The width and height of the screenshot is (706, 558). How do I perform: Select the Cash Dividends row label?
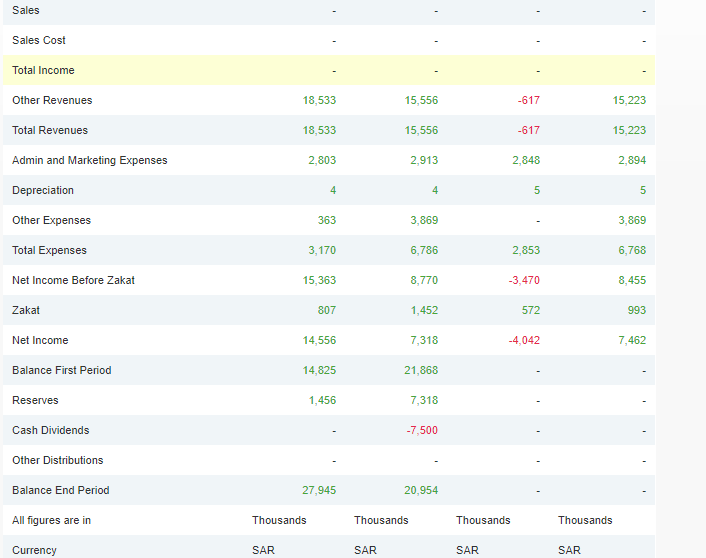[51, 430]
